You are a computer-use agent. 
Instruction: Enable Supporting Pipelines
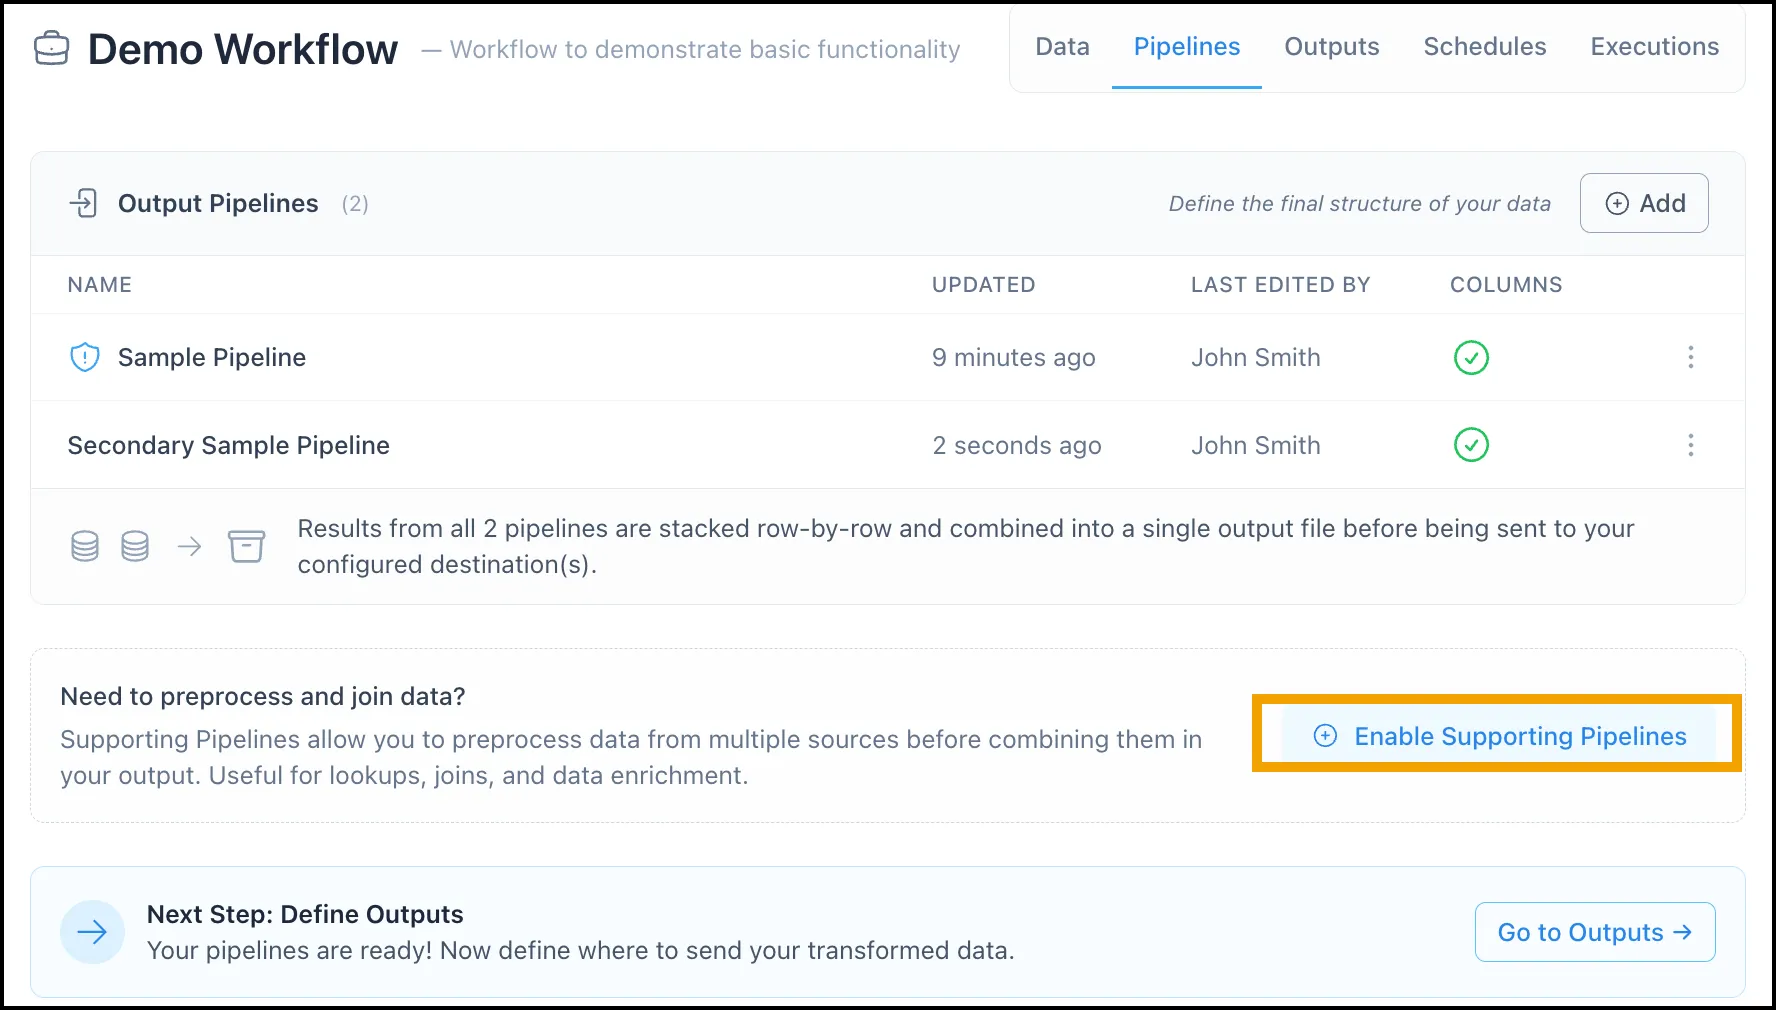1498,736
